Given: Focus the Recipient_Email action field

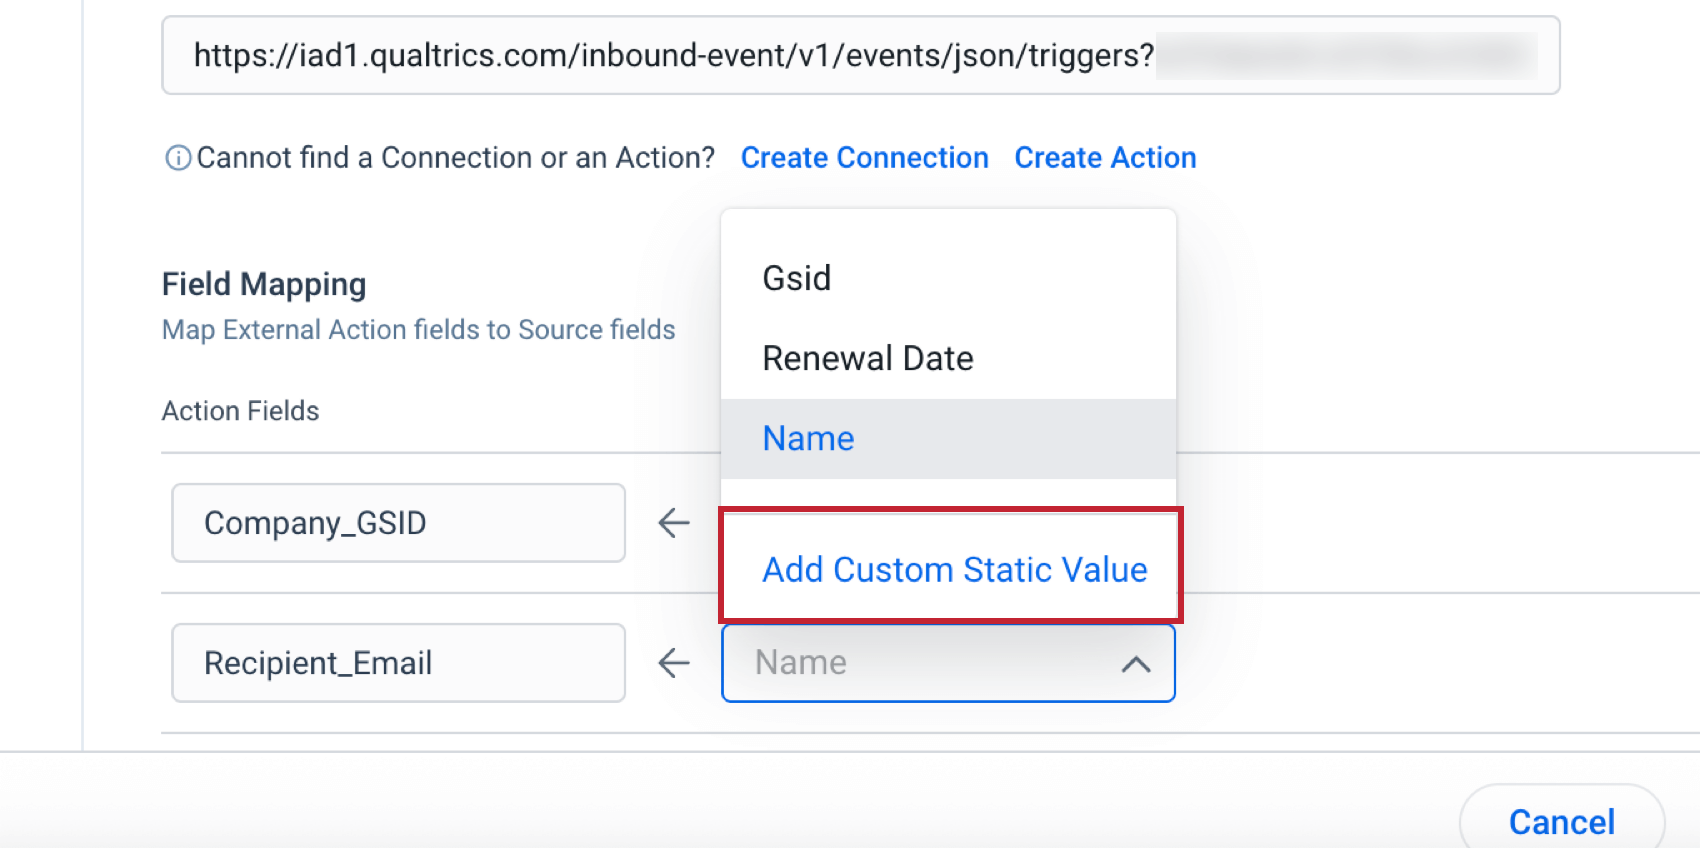Looking at the screenshot, I should [398, 662].
